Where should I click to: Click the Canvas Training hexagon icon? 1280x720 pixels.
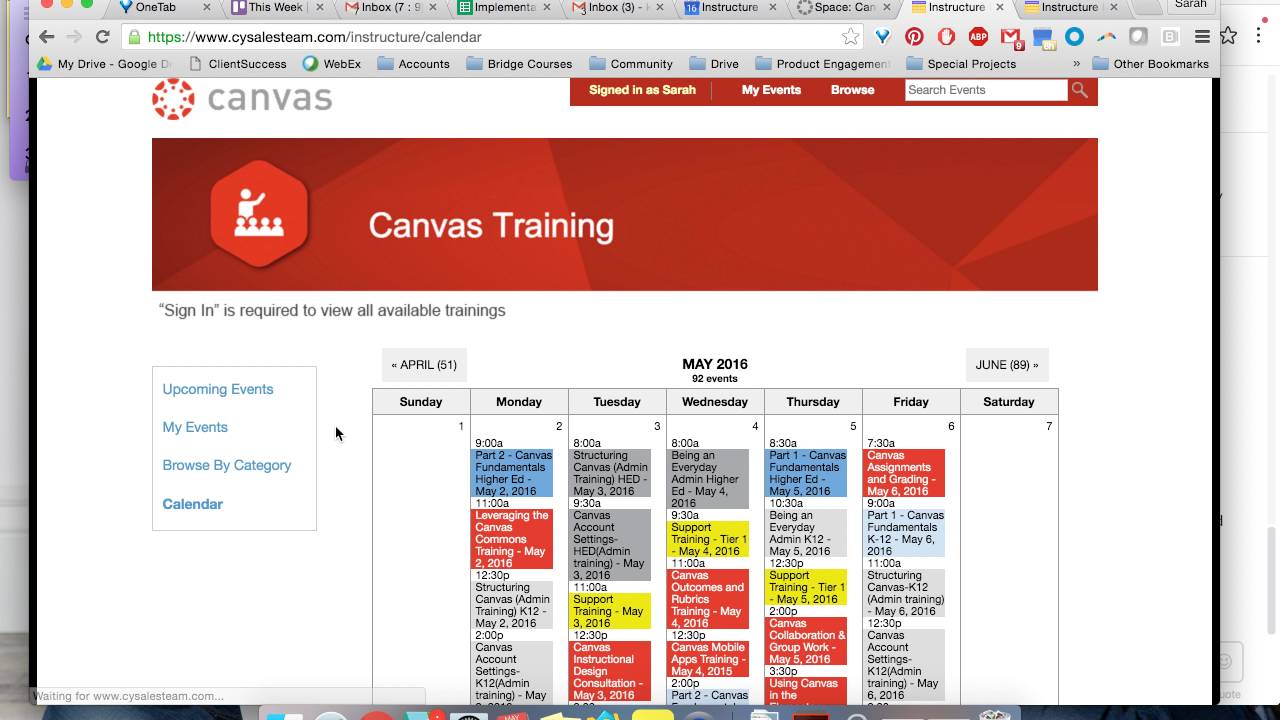pos(260,213)
